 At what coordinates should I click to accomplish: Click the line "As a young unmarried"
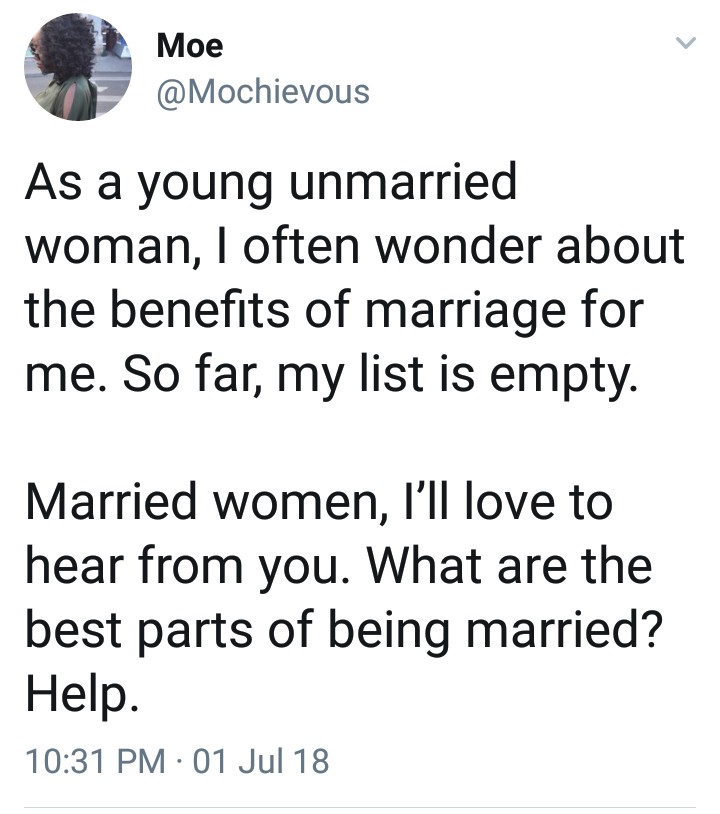270,187
